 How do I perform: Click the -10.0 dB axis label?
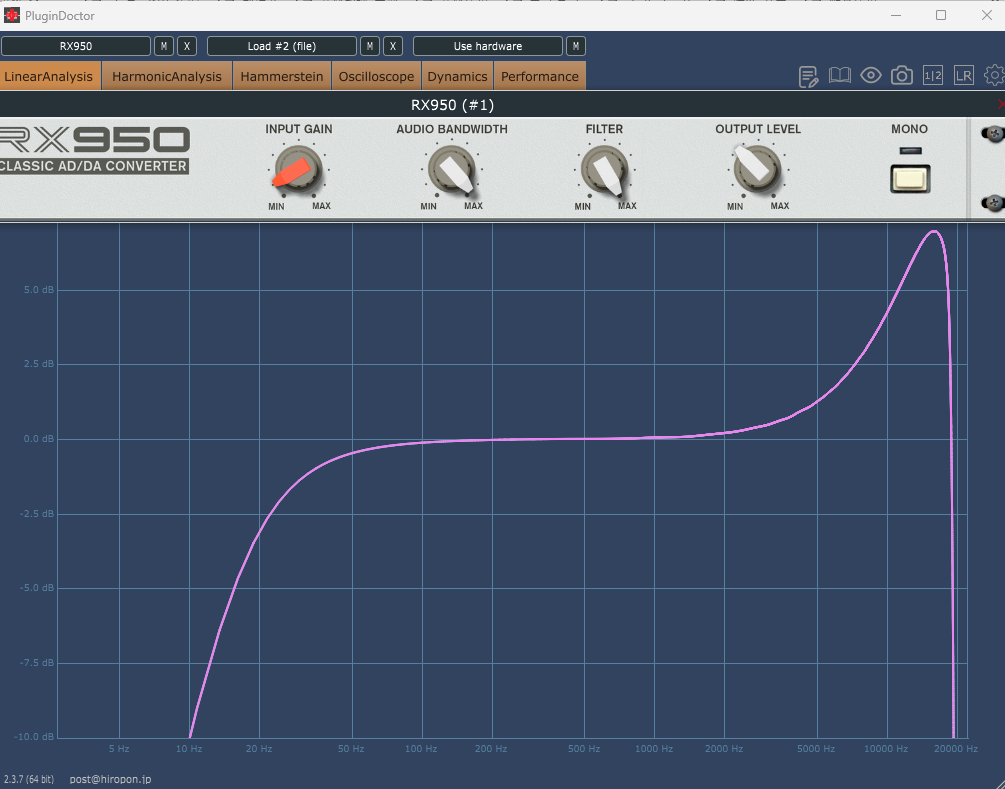[x=34, y=737]
